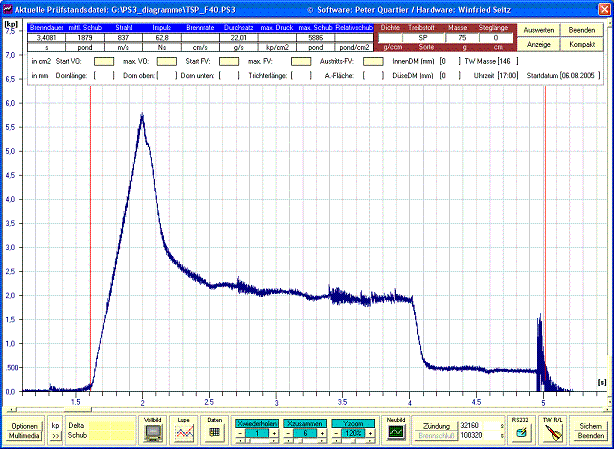Click the mittl. Schub value 1879
Image resolution: width=614 pixels, height=449 pixels.
[85, 38]
